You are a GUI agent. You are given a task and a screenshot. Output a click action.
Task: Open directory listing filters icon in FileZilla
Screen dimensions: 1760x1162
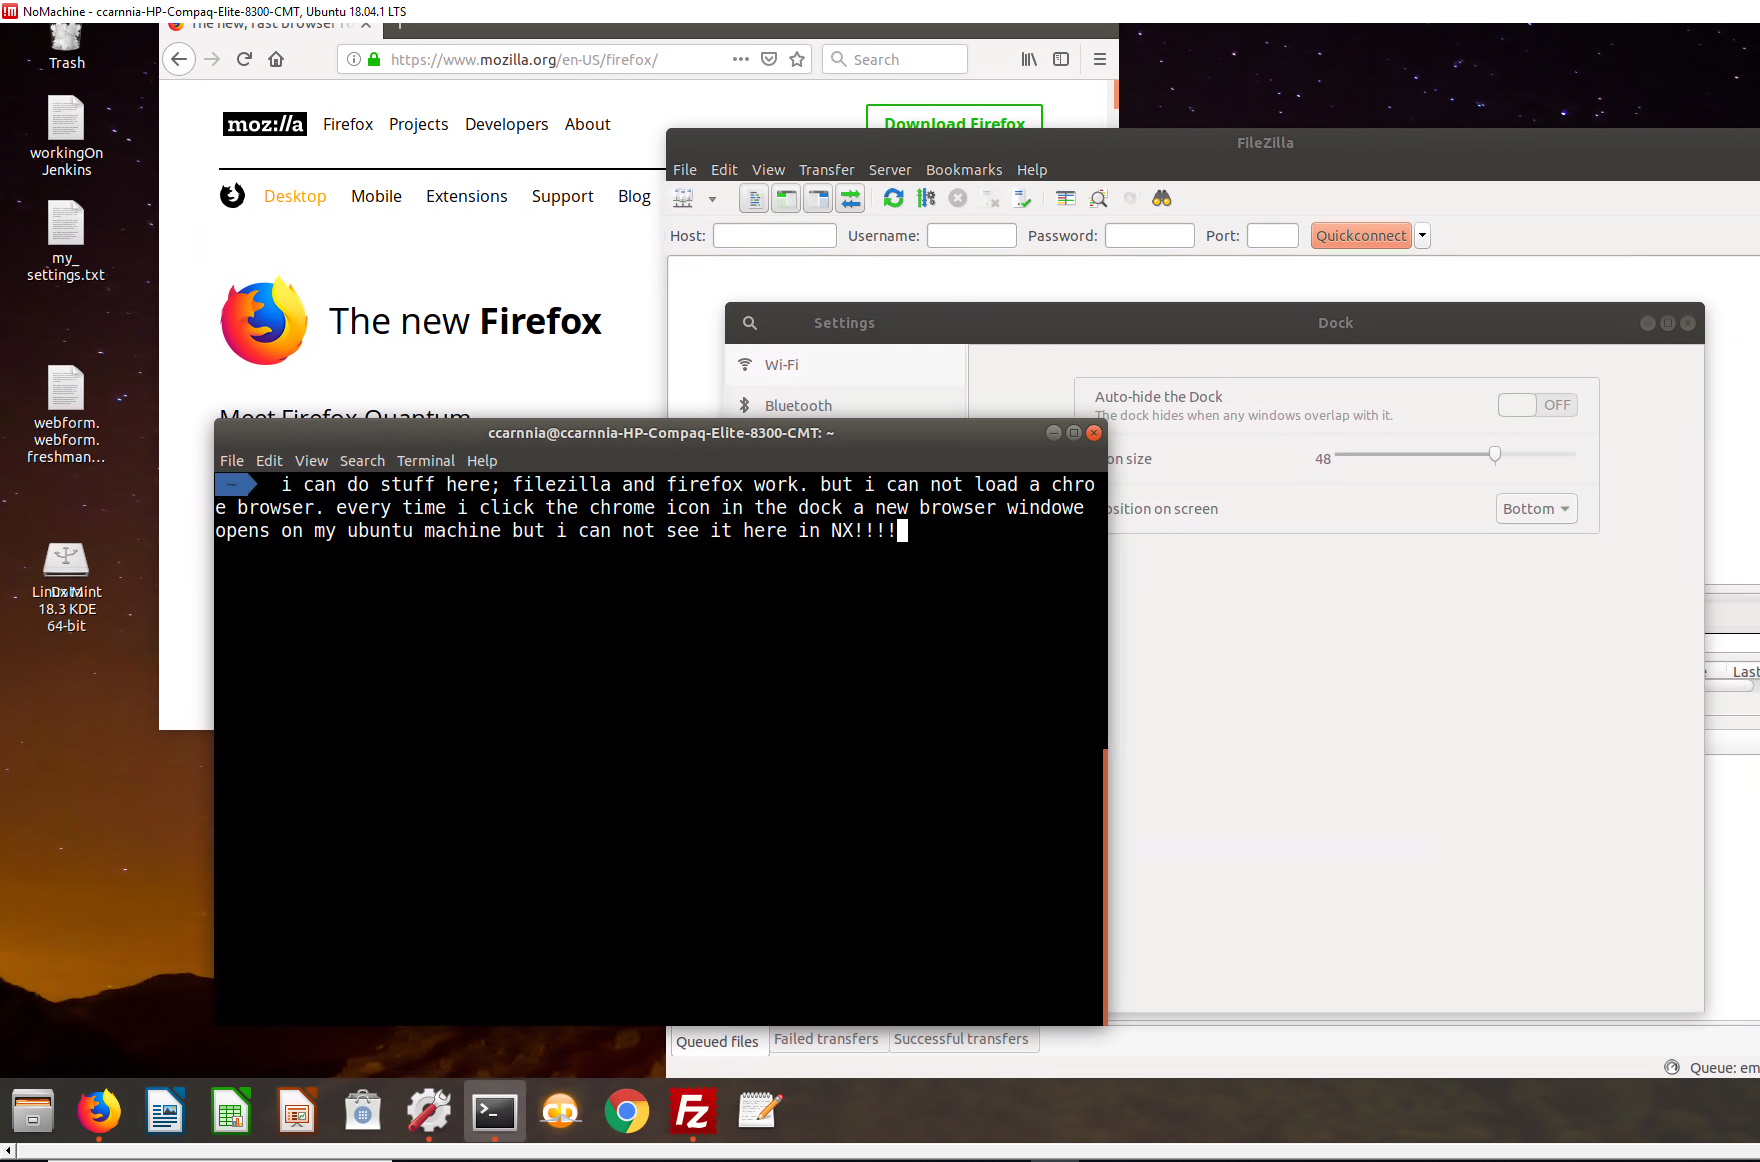coord(1066,199)
